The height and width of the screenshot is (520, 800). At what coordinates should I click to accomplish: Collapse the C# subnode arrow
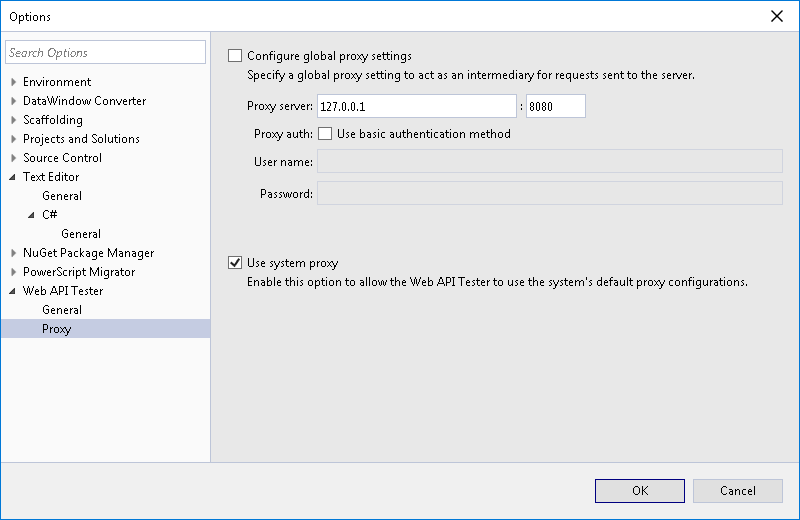click(32, 215)
